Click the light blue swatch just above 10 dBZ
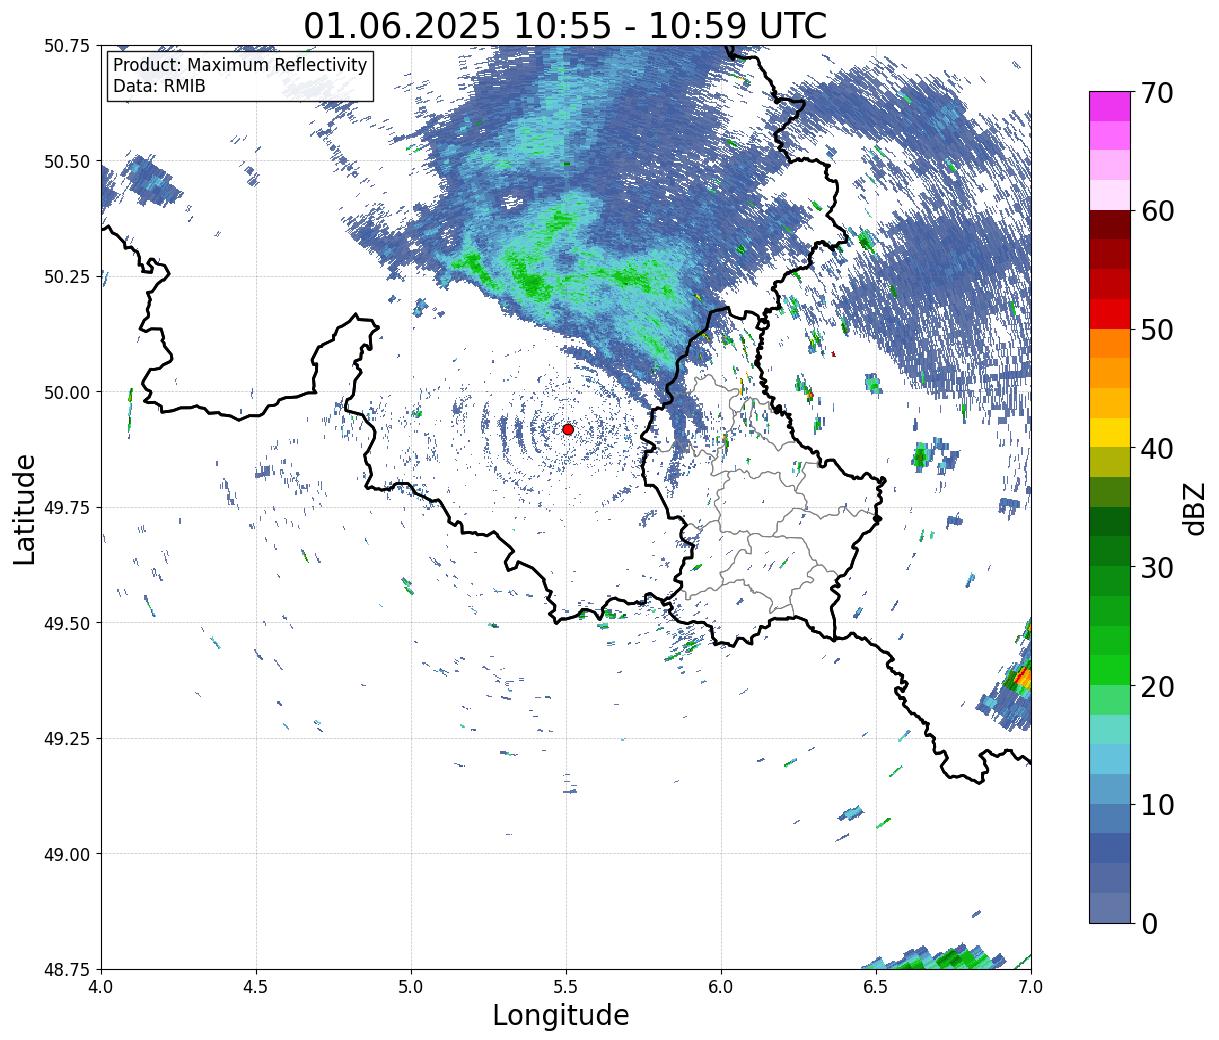 pos(1110,789)
